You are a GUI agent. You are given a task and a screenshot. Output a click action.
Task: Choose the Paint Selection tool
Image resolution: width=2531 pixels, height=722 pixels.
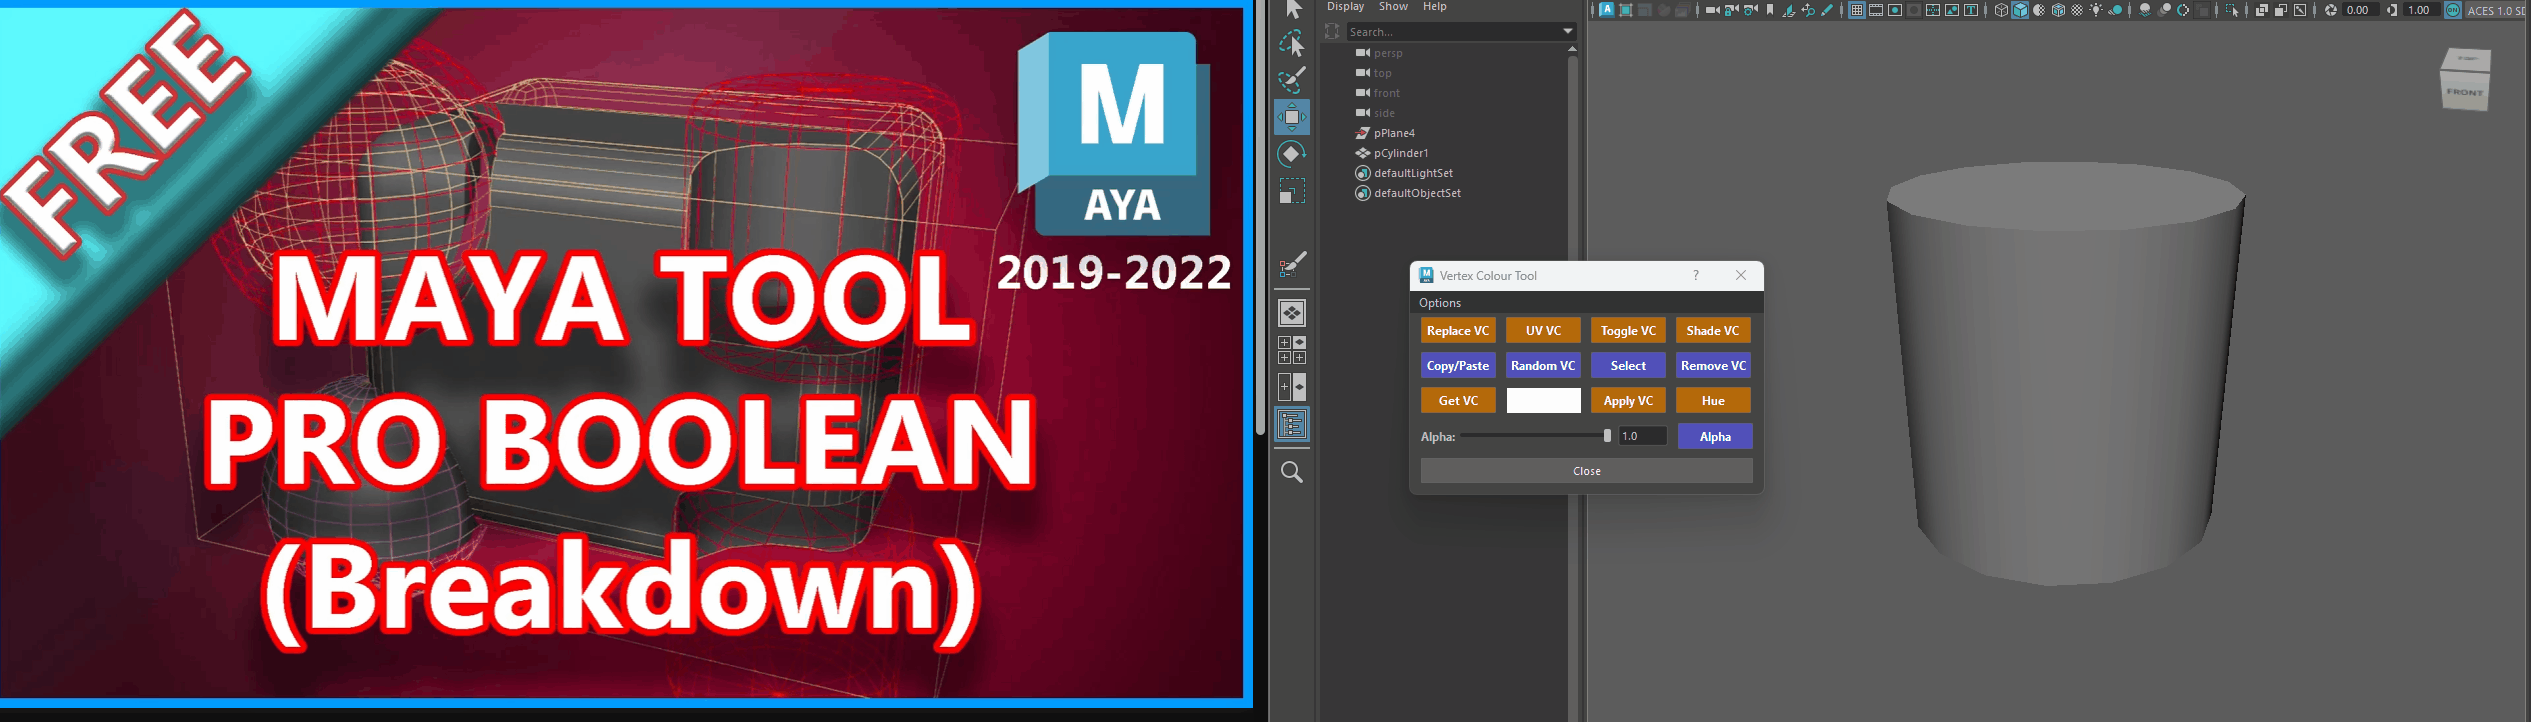(x=1292, y=80)
